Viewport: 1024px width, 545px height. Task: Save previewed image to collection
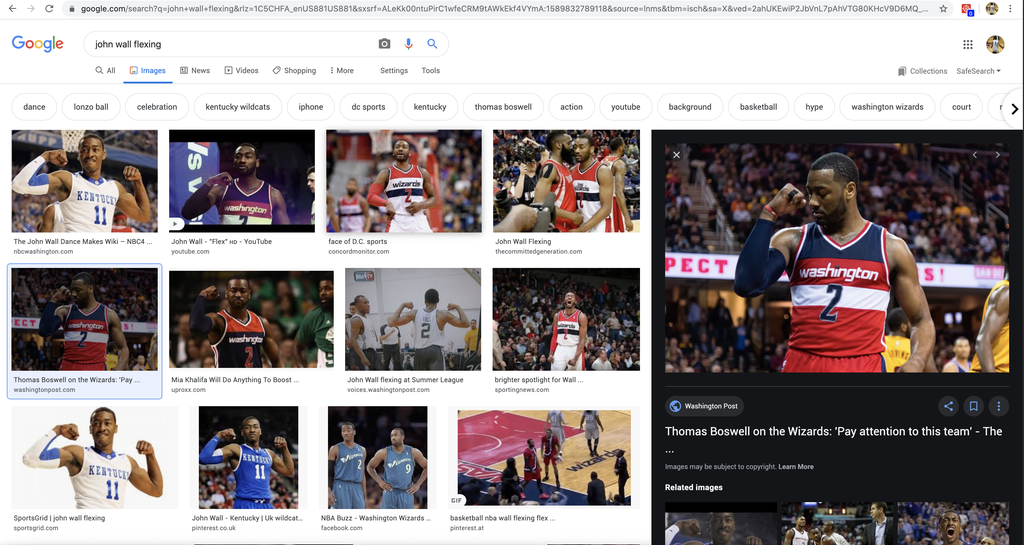973,406
